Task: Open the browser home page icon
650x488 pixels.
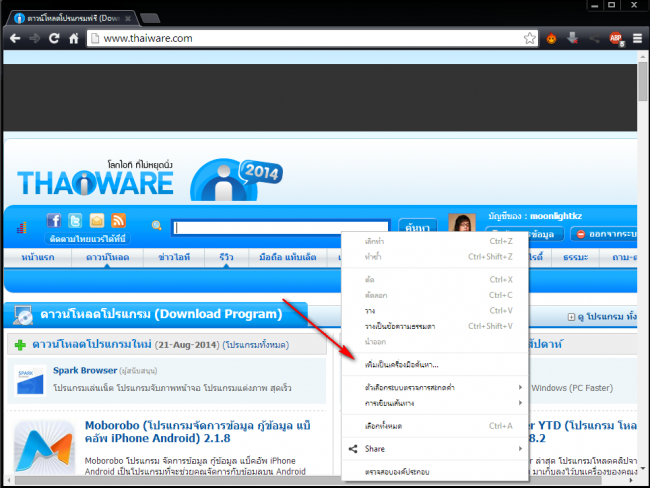Action: coord(74,39)
